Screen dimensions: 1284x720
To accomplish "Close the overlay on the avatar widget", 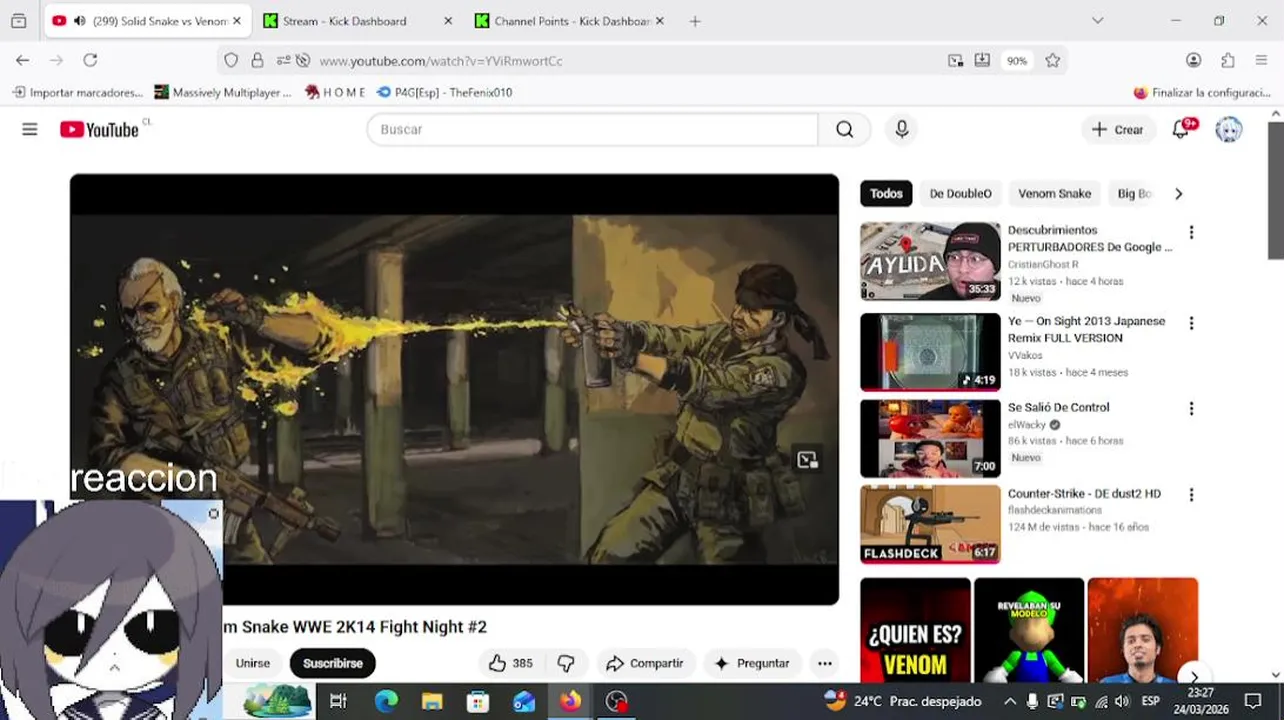I will (213, 514).
